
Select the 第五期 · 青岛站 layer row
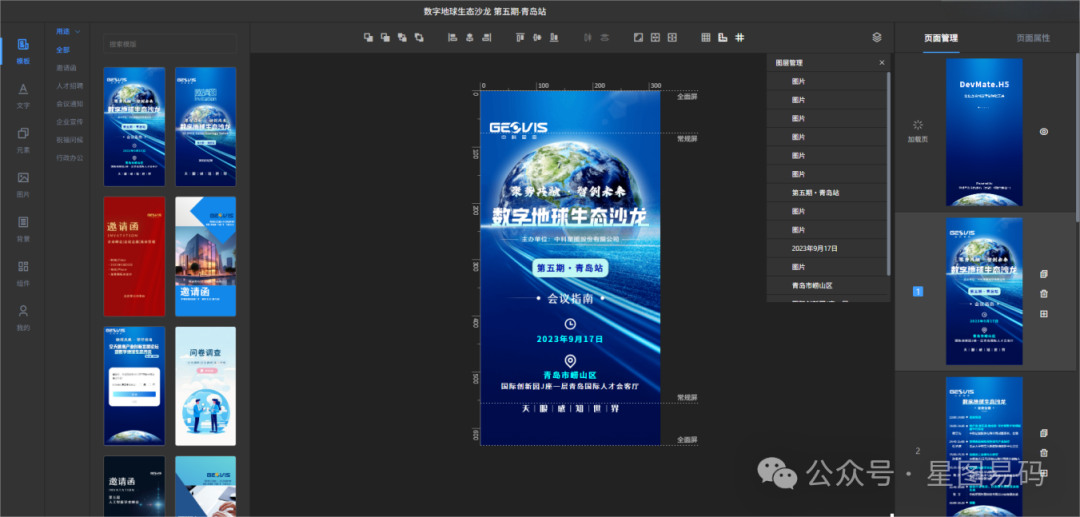(827, 193)
